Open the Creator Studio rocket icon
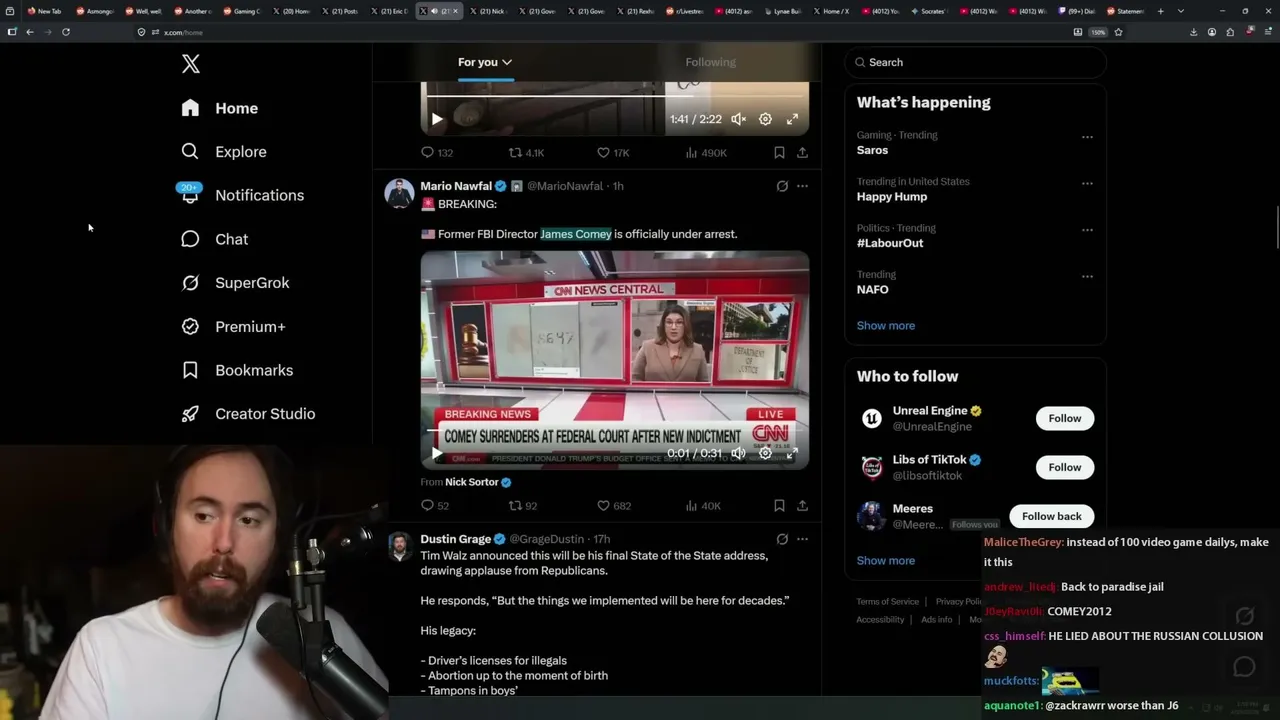 [x=190, y=414]
